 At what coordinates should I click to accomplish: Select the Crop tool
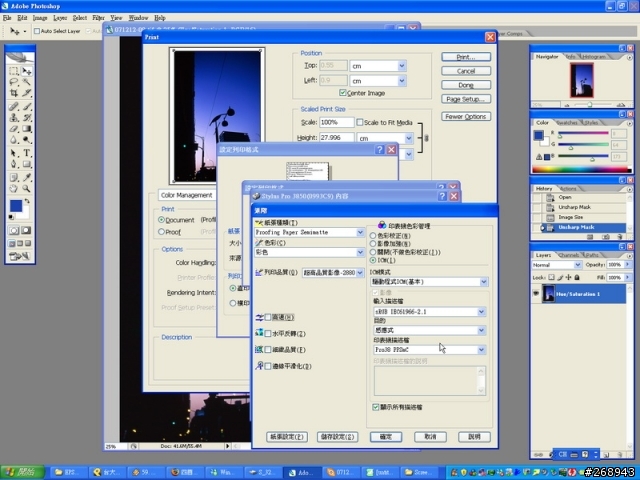(13, 93)
